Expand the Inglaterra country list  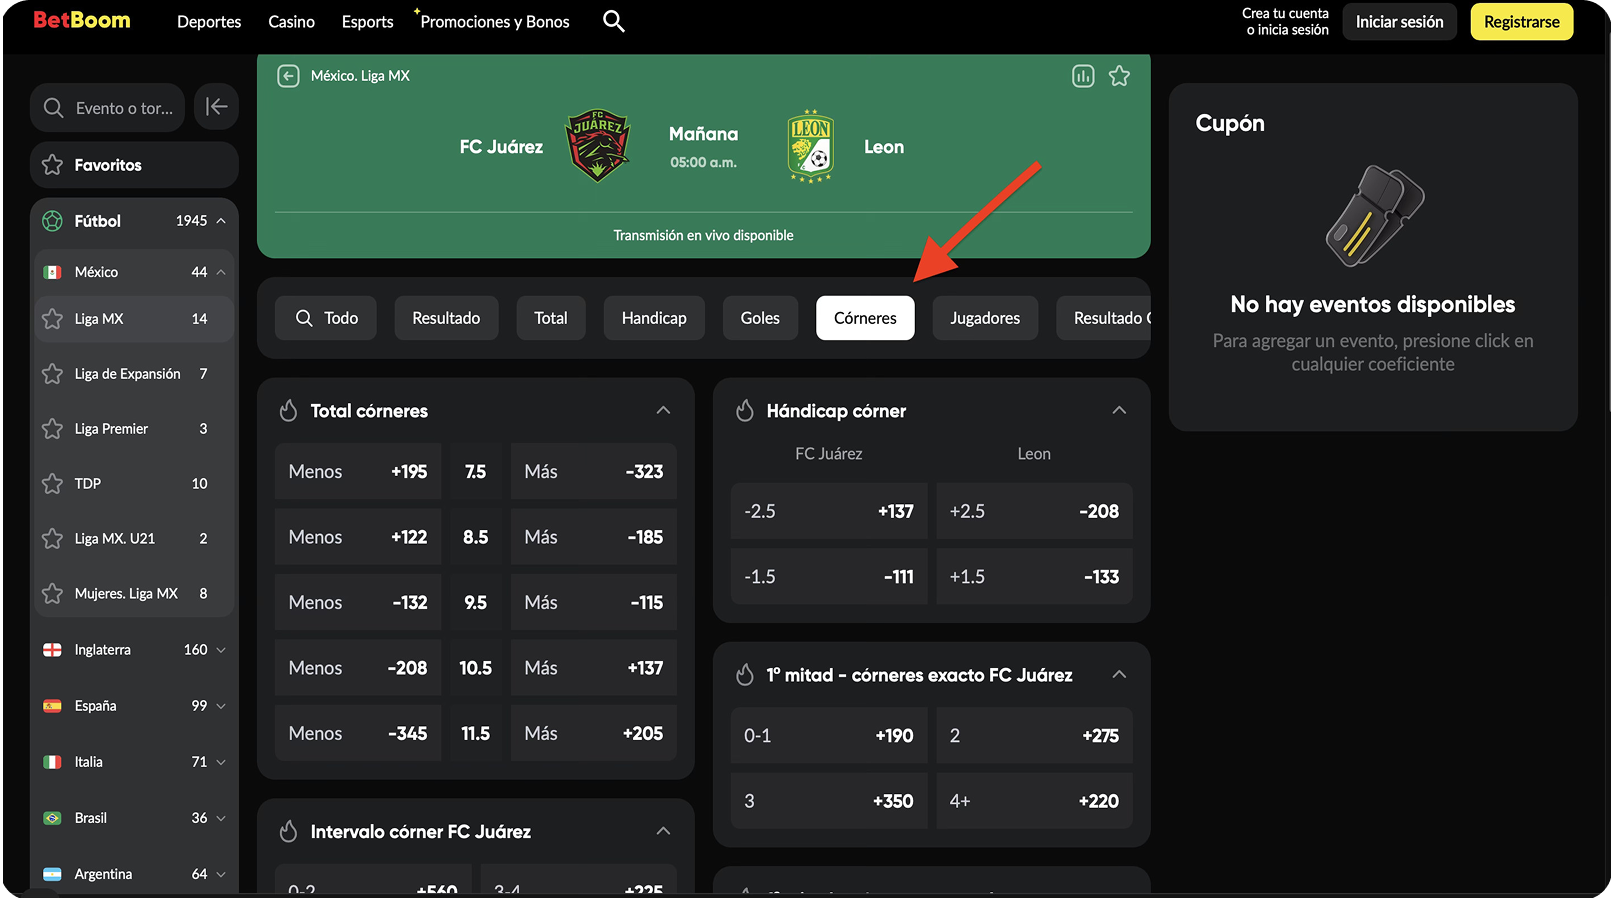(x=221, y=650)
